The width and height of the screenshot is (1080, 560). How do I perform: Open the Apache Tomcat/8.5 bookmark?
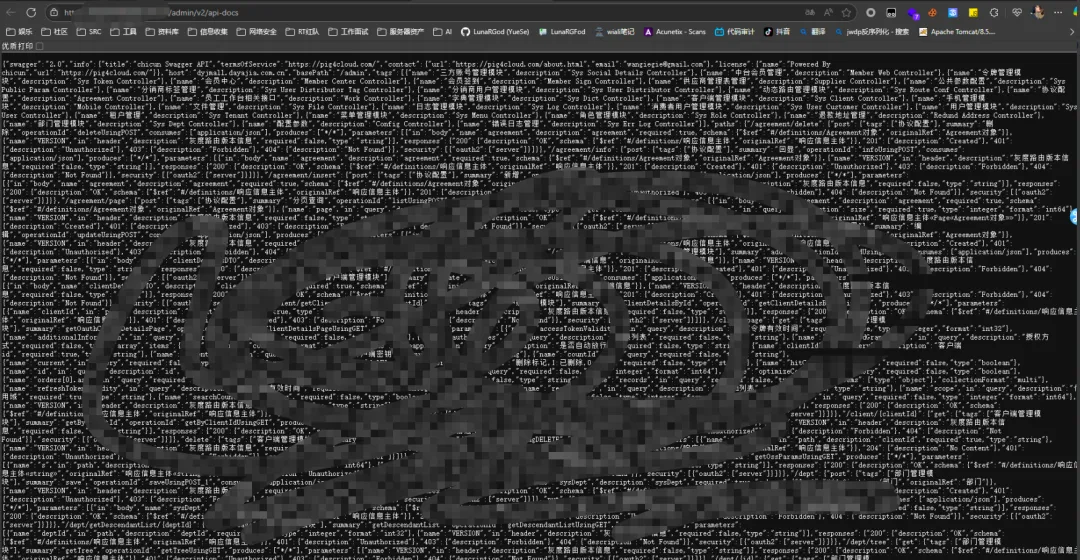(x=957, y=32)
